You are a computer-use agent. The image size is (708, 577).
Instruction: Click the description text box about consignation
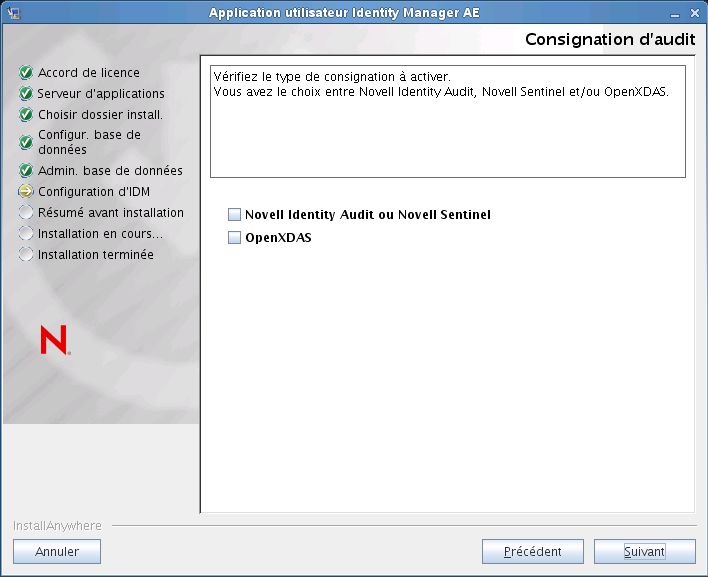tap(448, 121)
